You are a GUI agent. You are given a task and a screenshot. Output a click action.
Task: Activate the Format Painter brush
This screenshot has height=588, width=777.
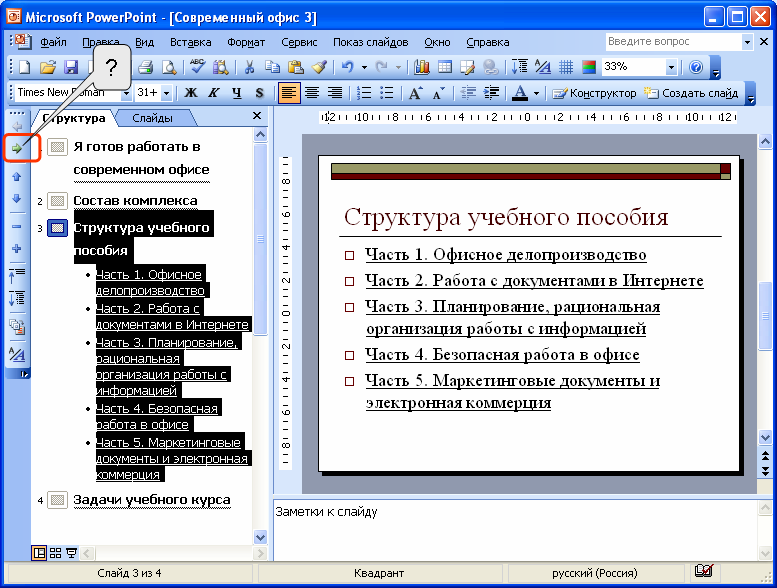click(x=320, y=67)
